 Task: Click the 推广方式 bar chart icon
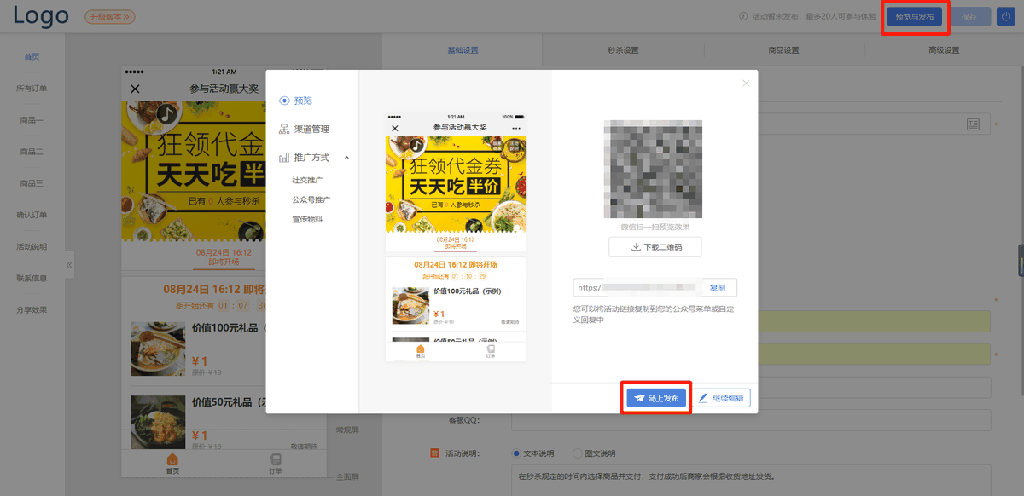284,157
